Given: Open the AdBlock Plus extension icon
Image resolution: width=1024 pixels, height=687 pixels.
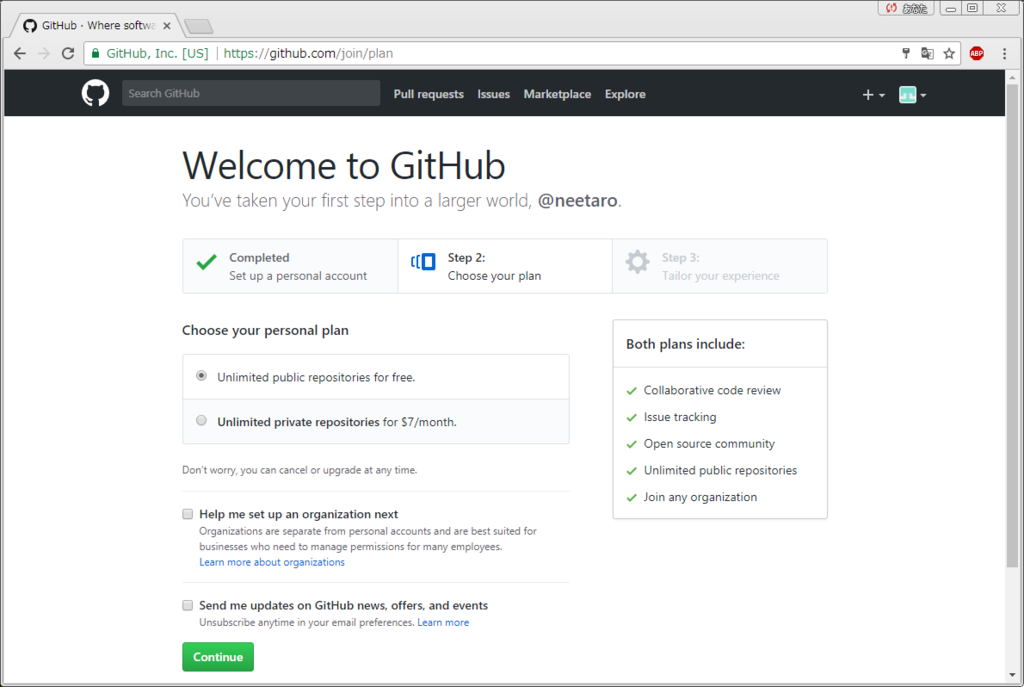Looking at the screenshot, I should click(x=976, y=54).
